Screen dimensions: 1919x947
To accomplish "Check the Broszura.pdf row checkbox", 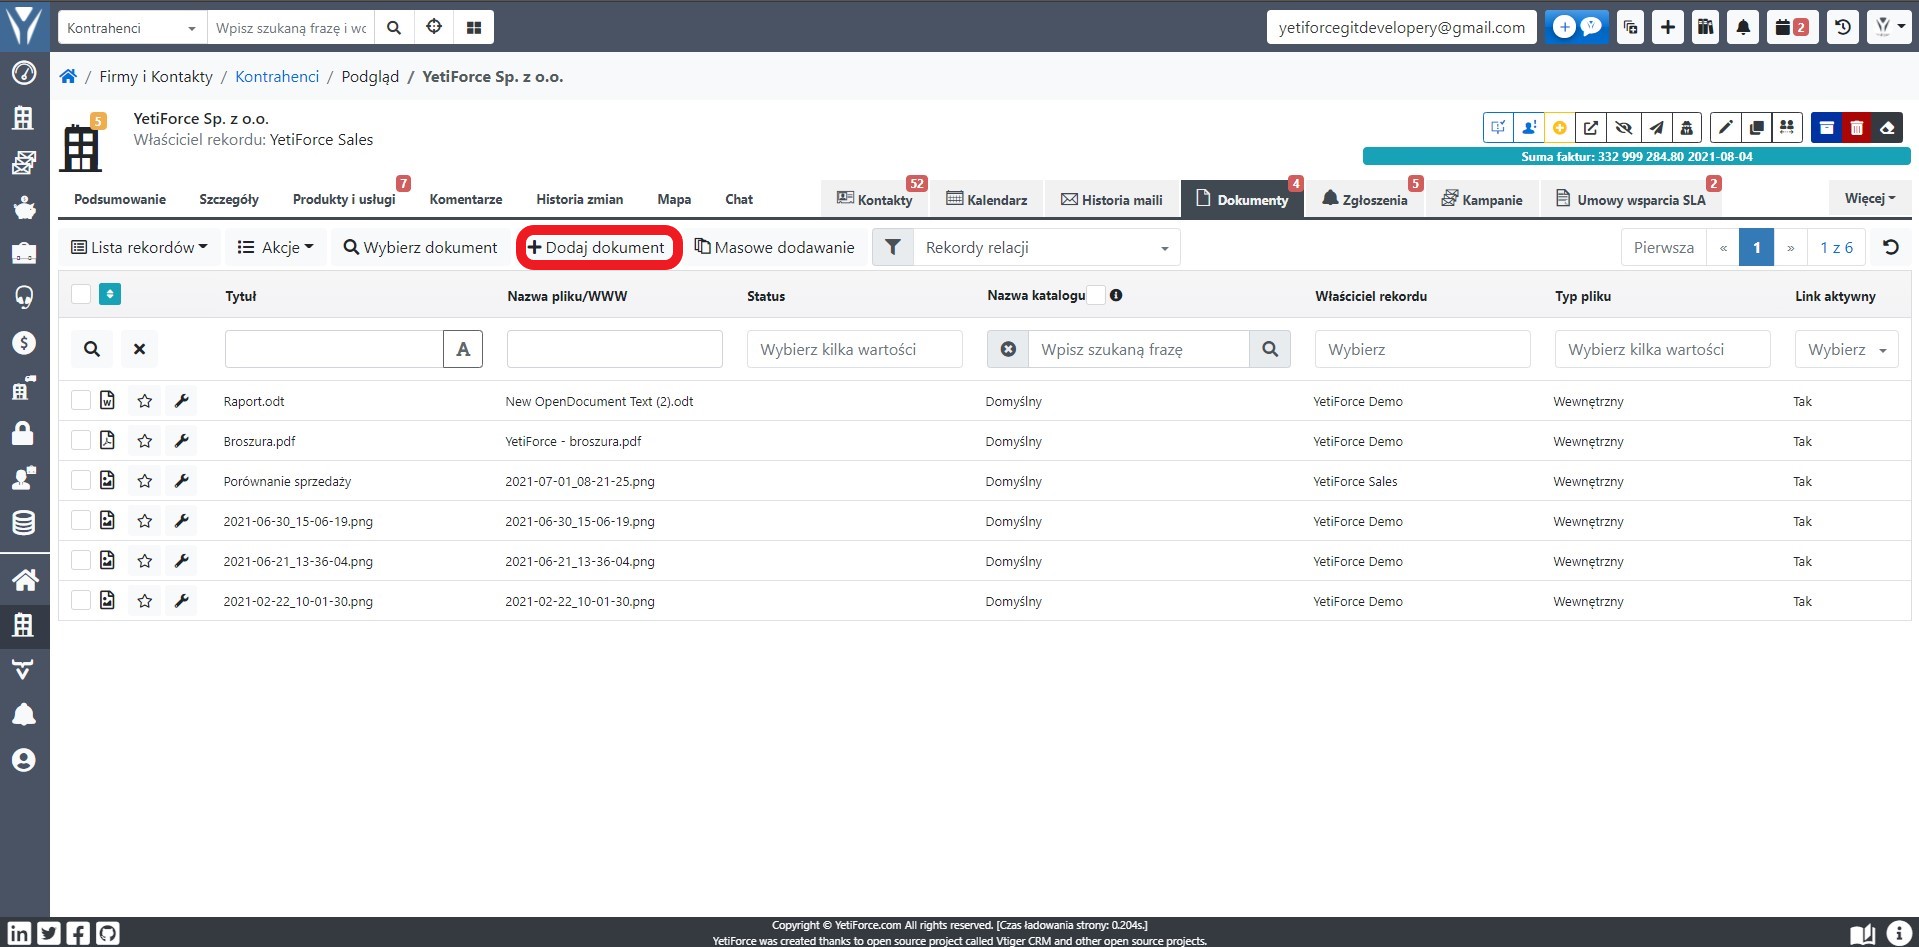I will click(81, 440).
